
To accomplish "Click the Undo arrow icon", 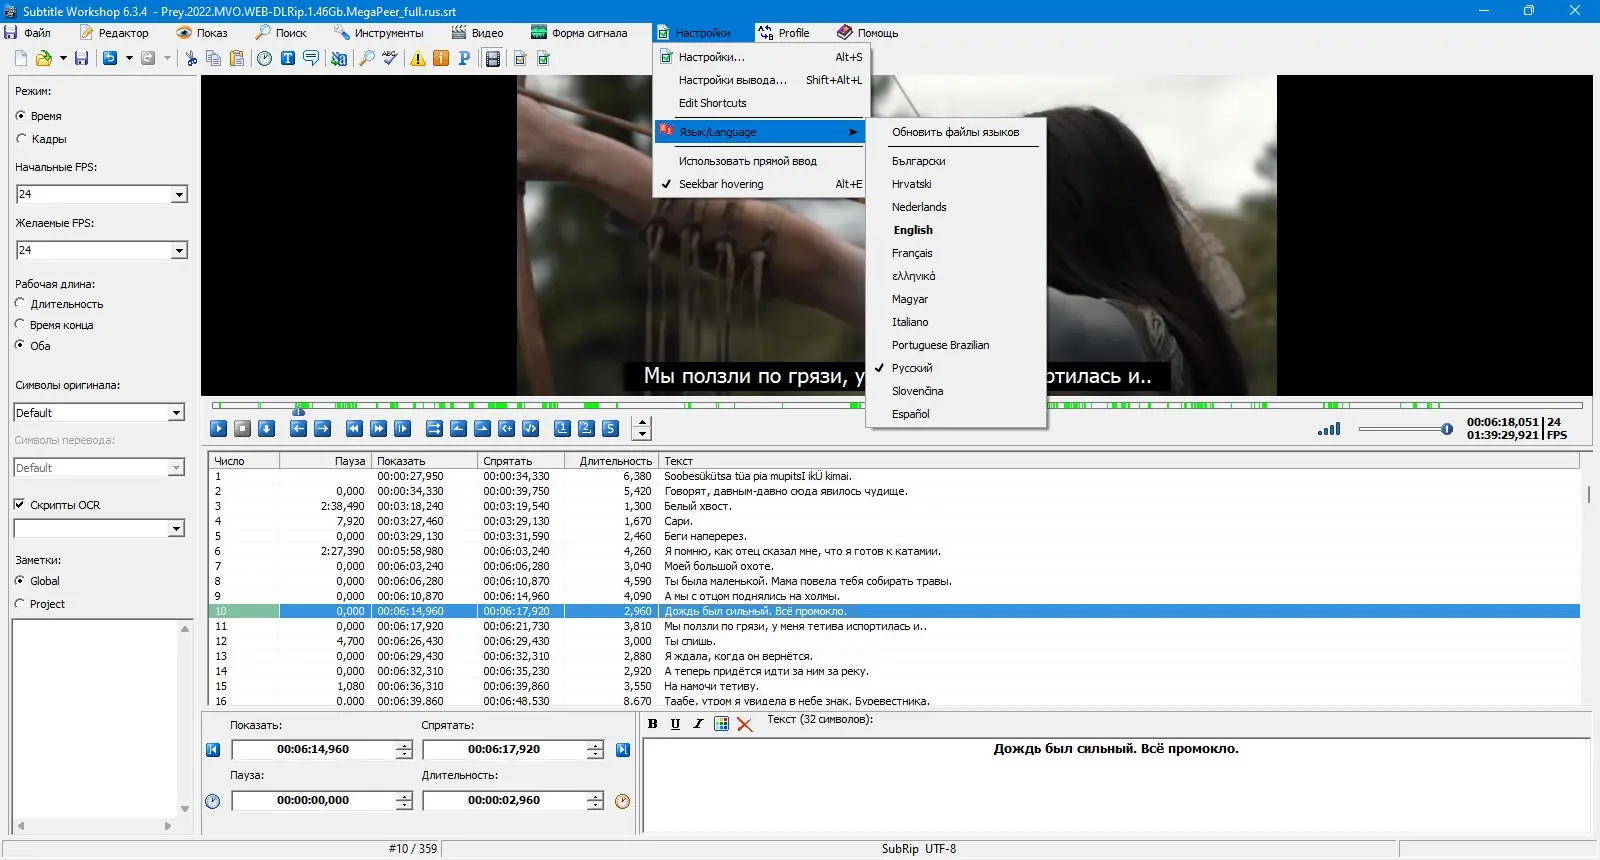I will tap(110, 59).
